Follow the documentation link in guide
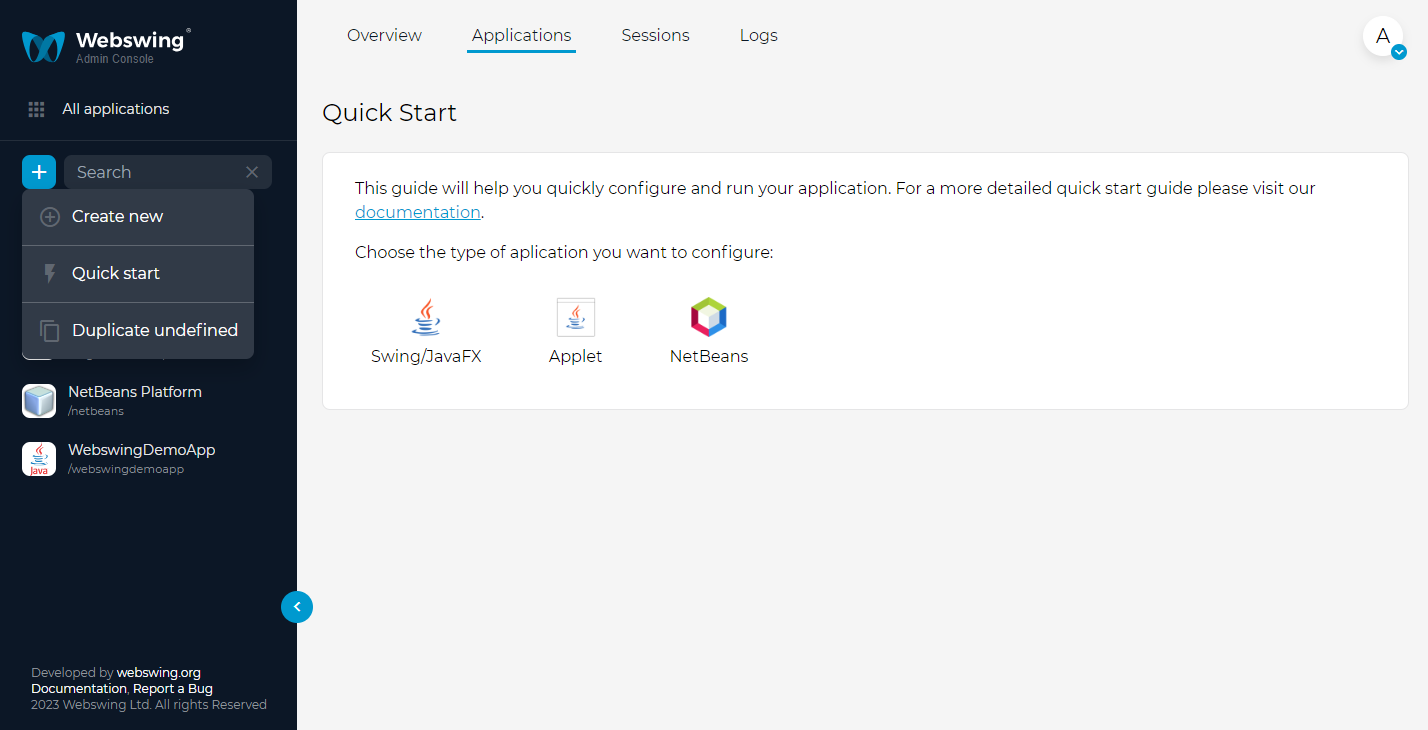This screenshot has width=1428, height=730. [x=418, y=212]
